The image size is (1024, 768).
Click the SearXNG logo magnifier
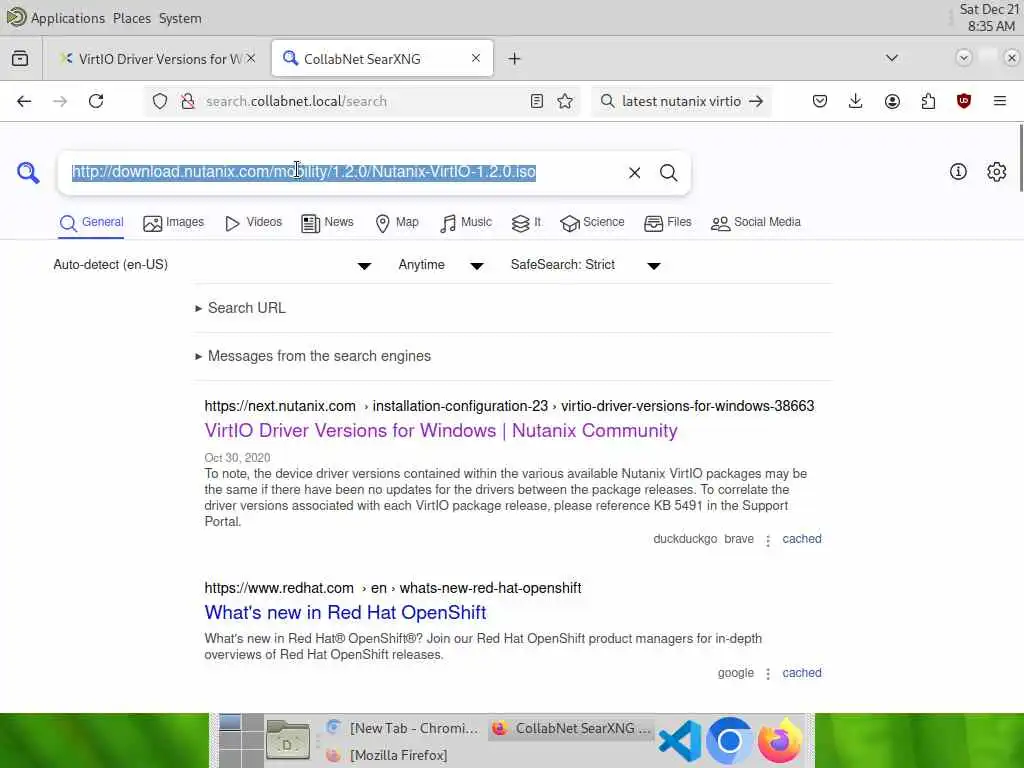click(x=28, y=172)
